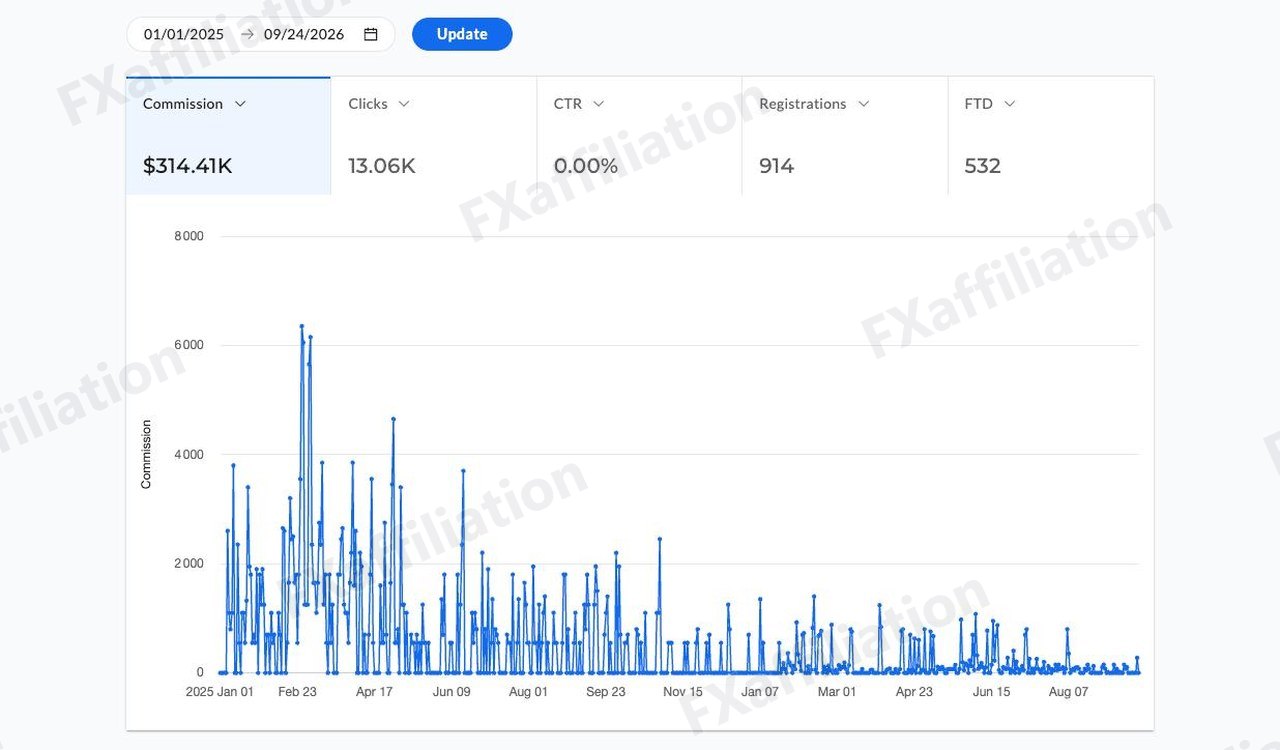
Task: Click the Mar 01 axis label
Action: tap(837, 692)
